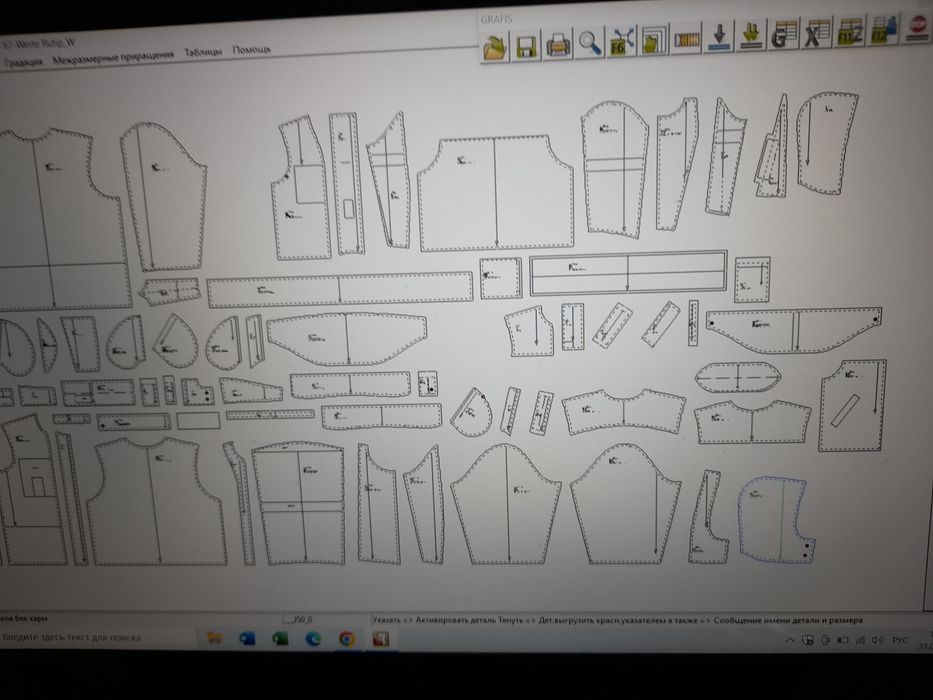Viewport: 933px width, 700px height.
Task: Open the Градация menu
Action: coord(23,62)
